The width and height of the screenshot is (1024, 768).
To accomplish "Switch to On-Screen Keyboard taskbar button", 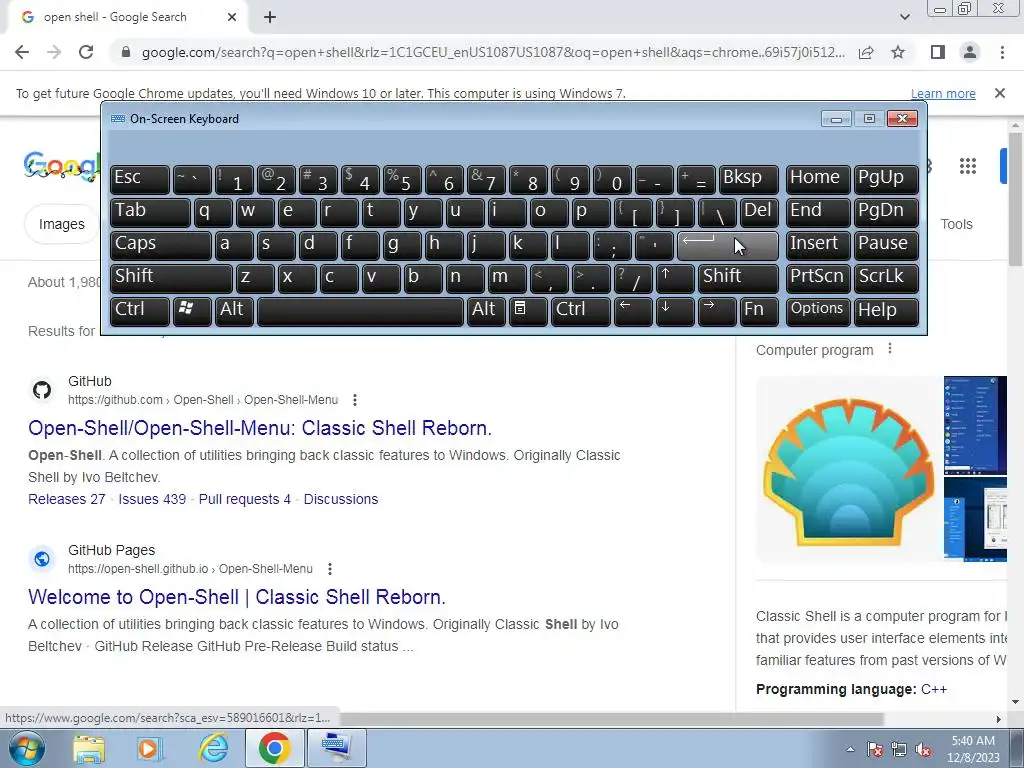I will [336, 748].
